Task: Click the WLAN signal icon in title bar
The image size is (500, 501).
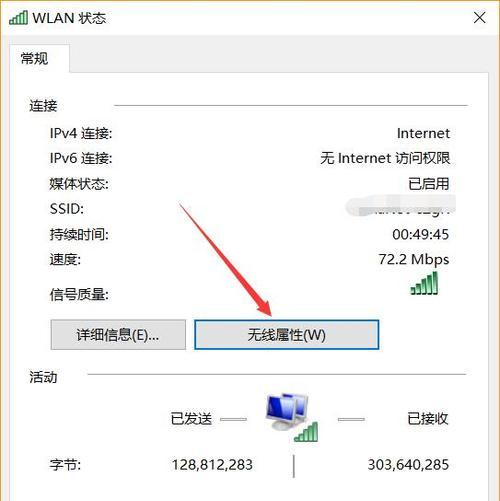Action: coord(18,18)
